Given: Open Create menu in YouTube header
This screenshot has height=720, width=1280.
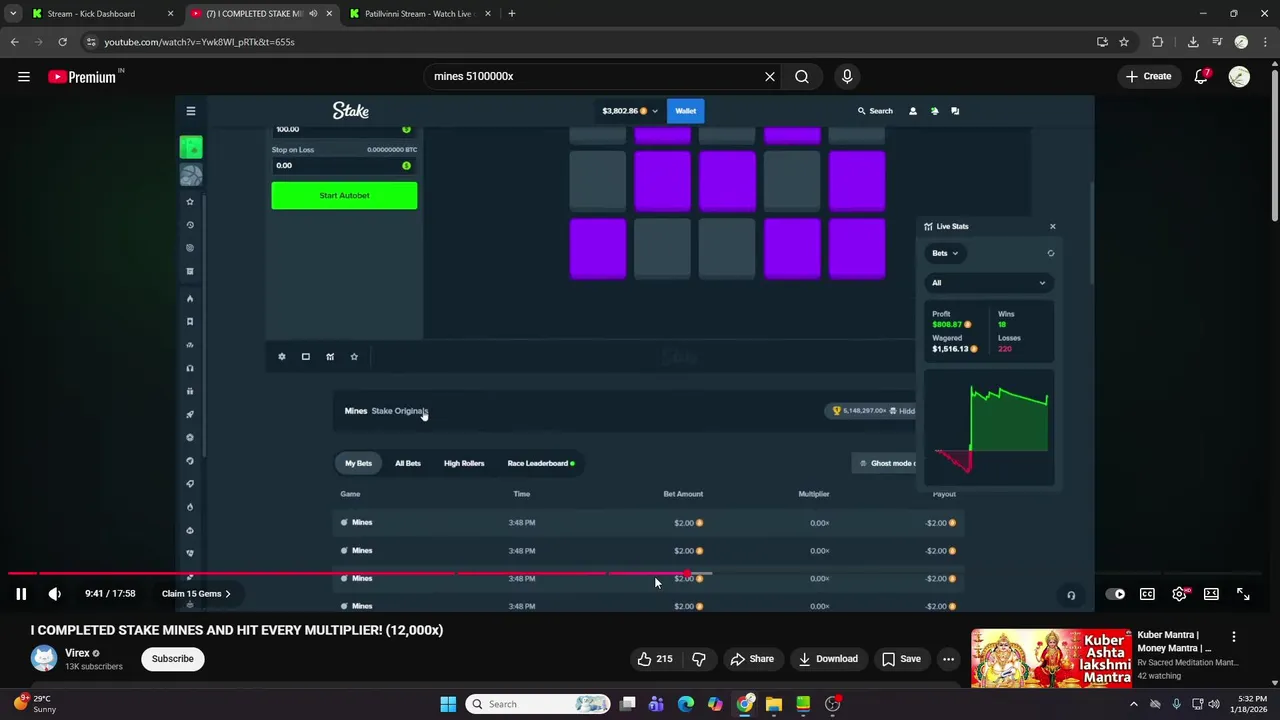Looking at the screenshot, I should click(x=1149, y=76).
